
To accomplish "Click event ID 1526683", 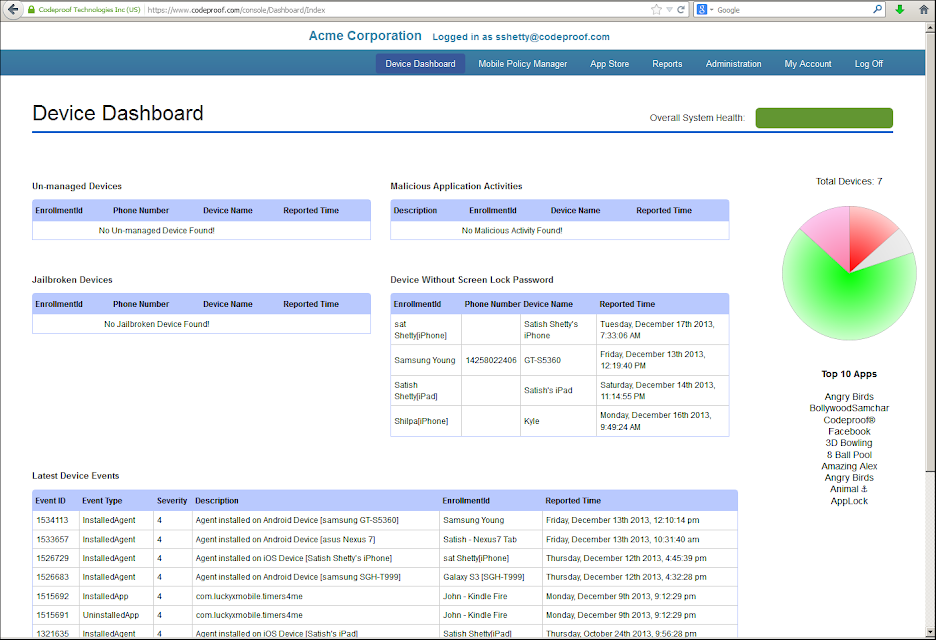I will click(53, 577).
